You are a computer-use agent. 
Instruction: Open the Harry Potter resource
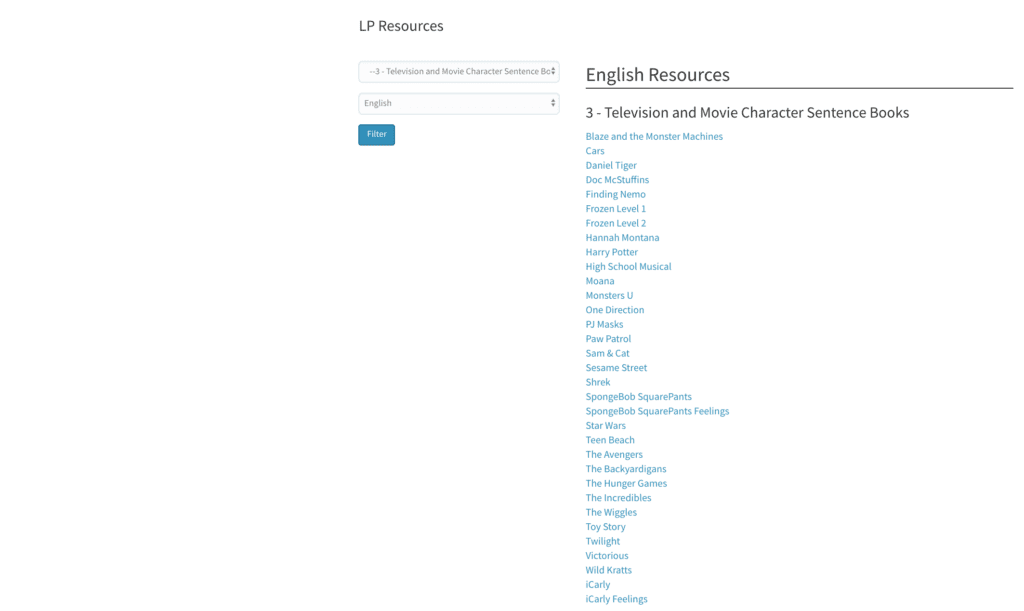[x=611, y=253]
